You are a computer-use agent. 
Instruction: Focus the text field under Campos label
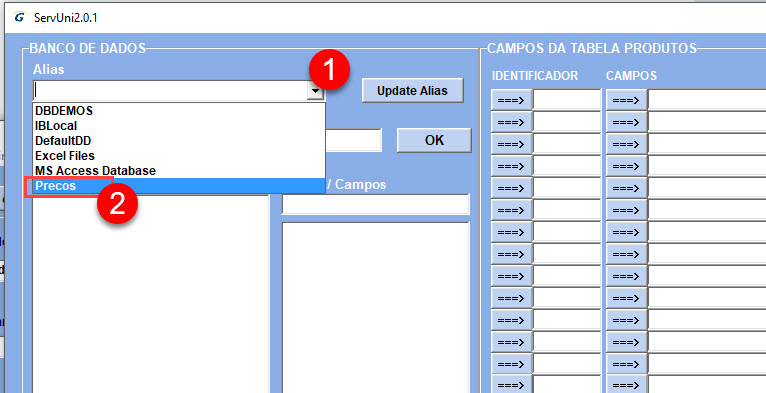375,204
